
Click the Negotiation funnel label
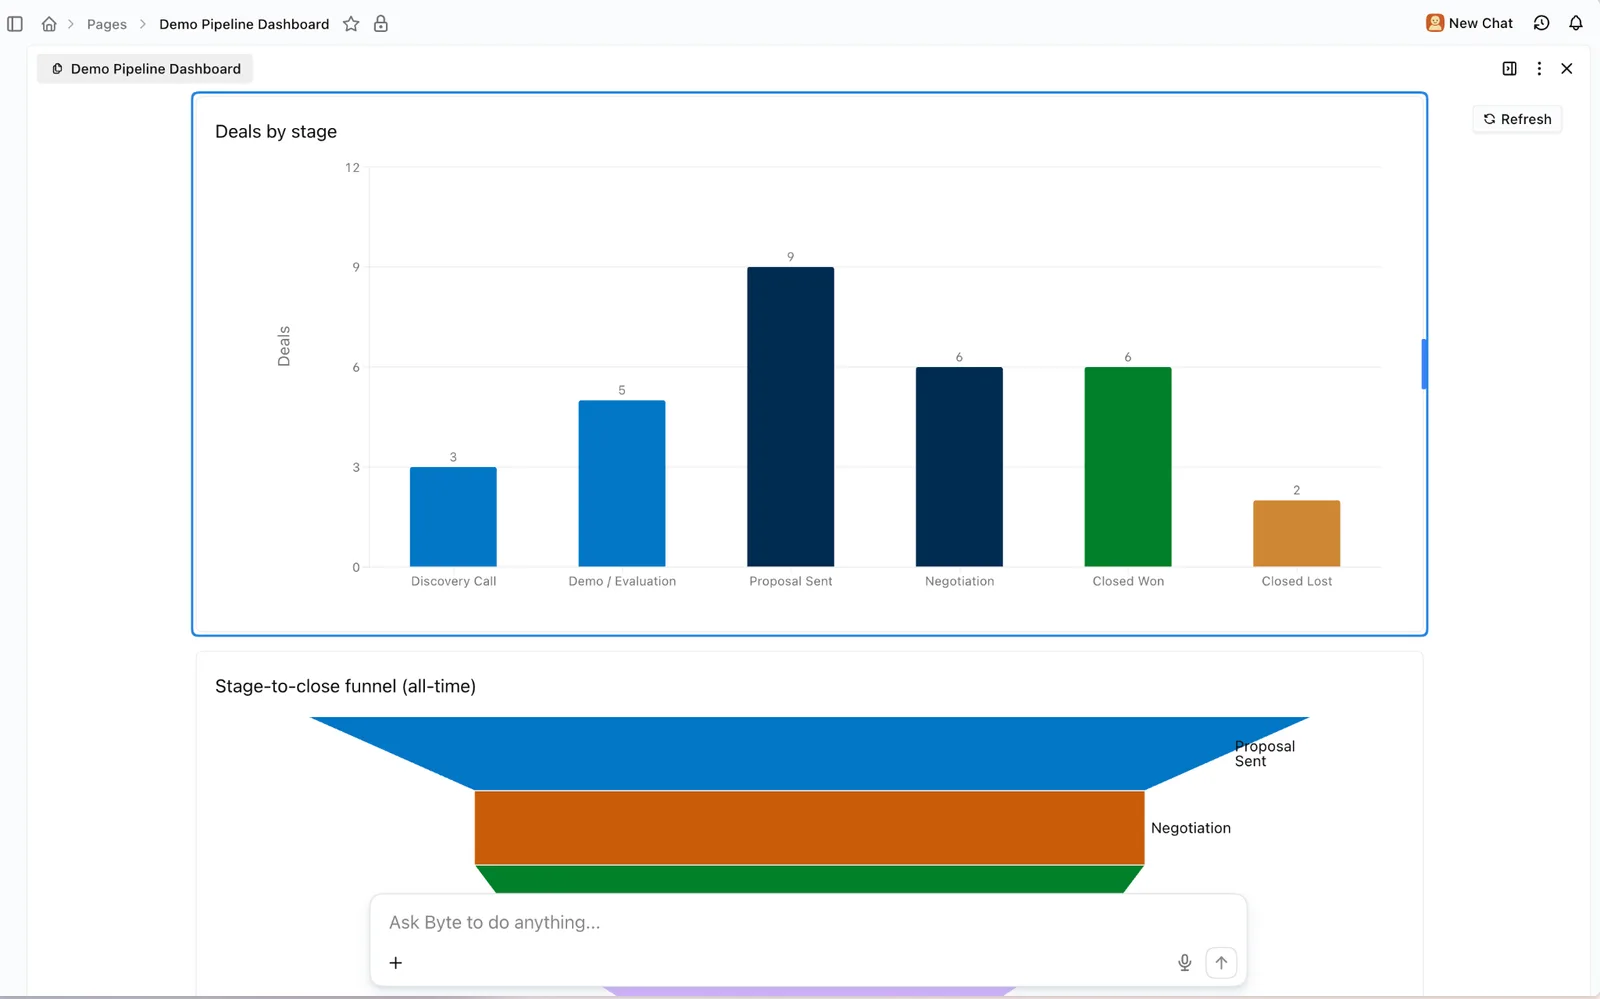pyautogui.click(x=1190, y=828)
